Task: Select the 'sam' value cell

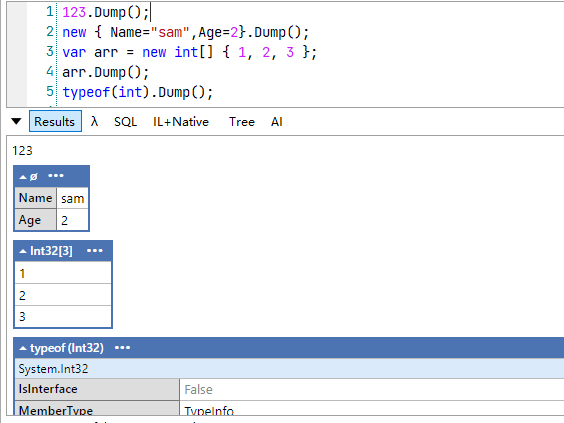Action: point(72,198)
